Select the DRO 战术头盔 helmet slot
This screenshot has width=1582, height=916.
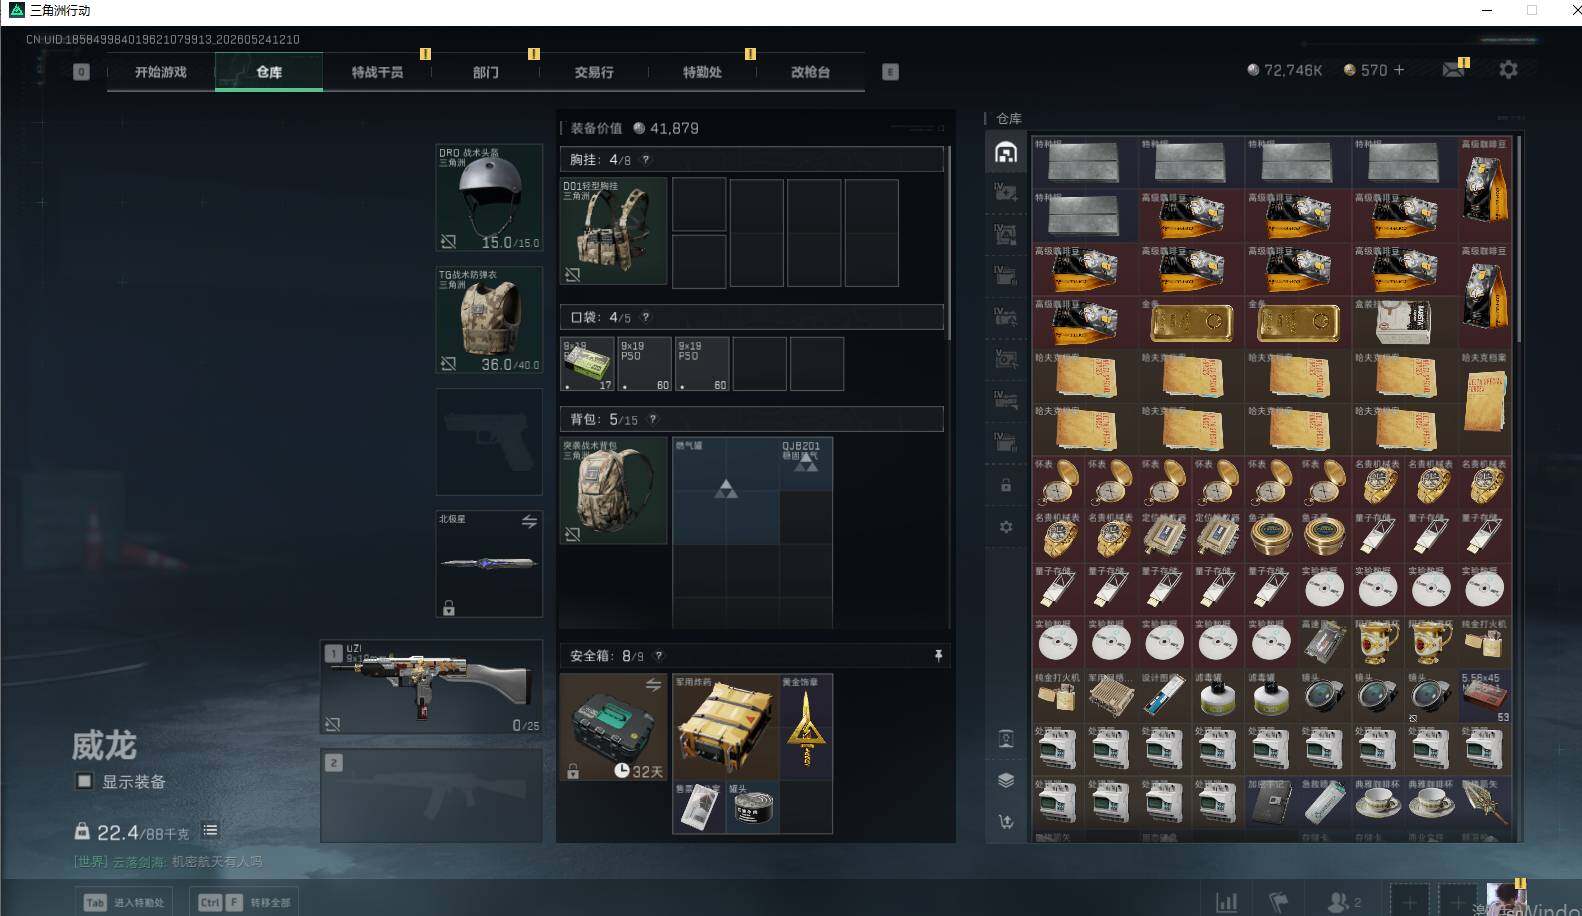pos(489,197)
